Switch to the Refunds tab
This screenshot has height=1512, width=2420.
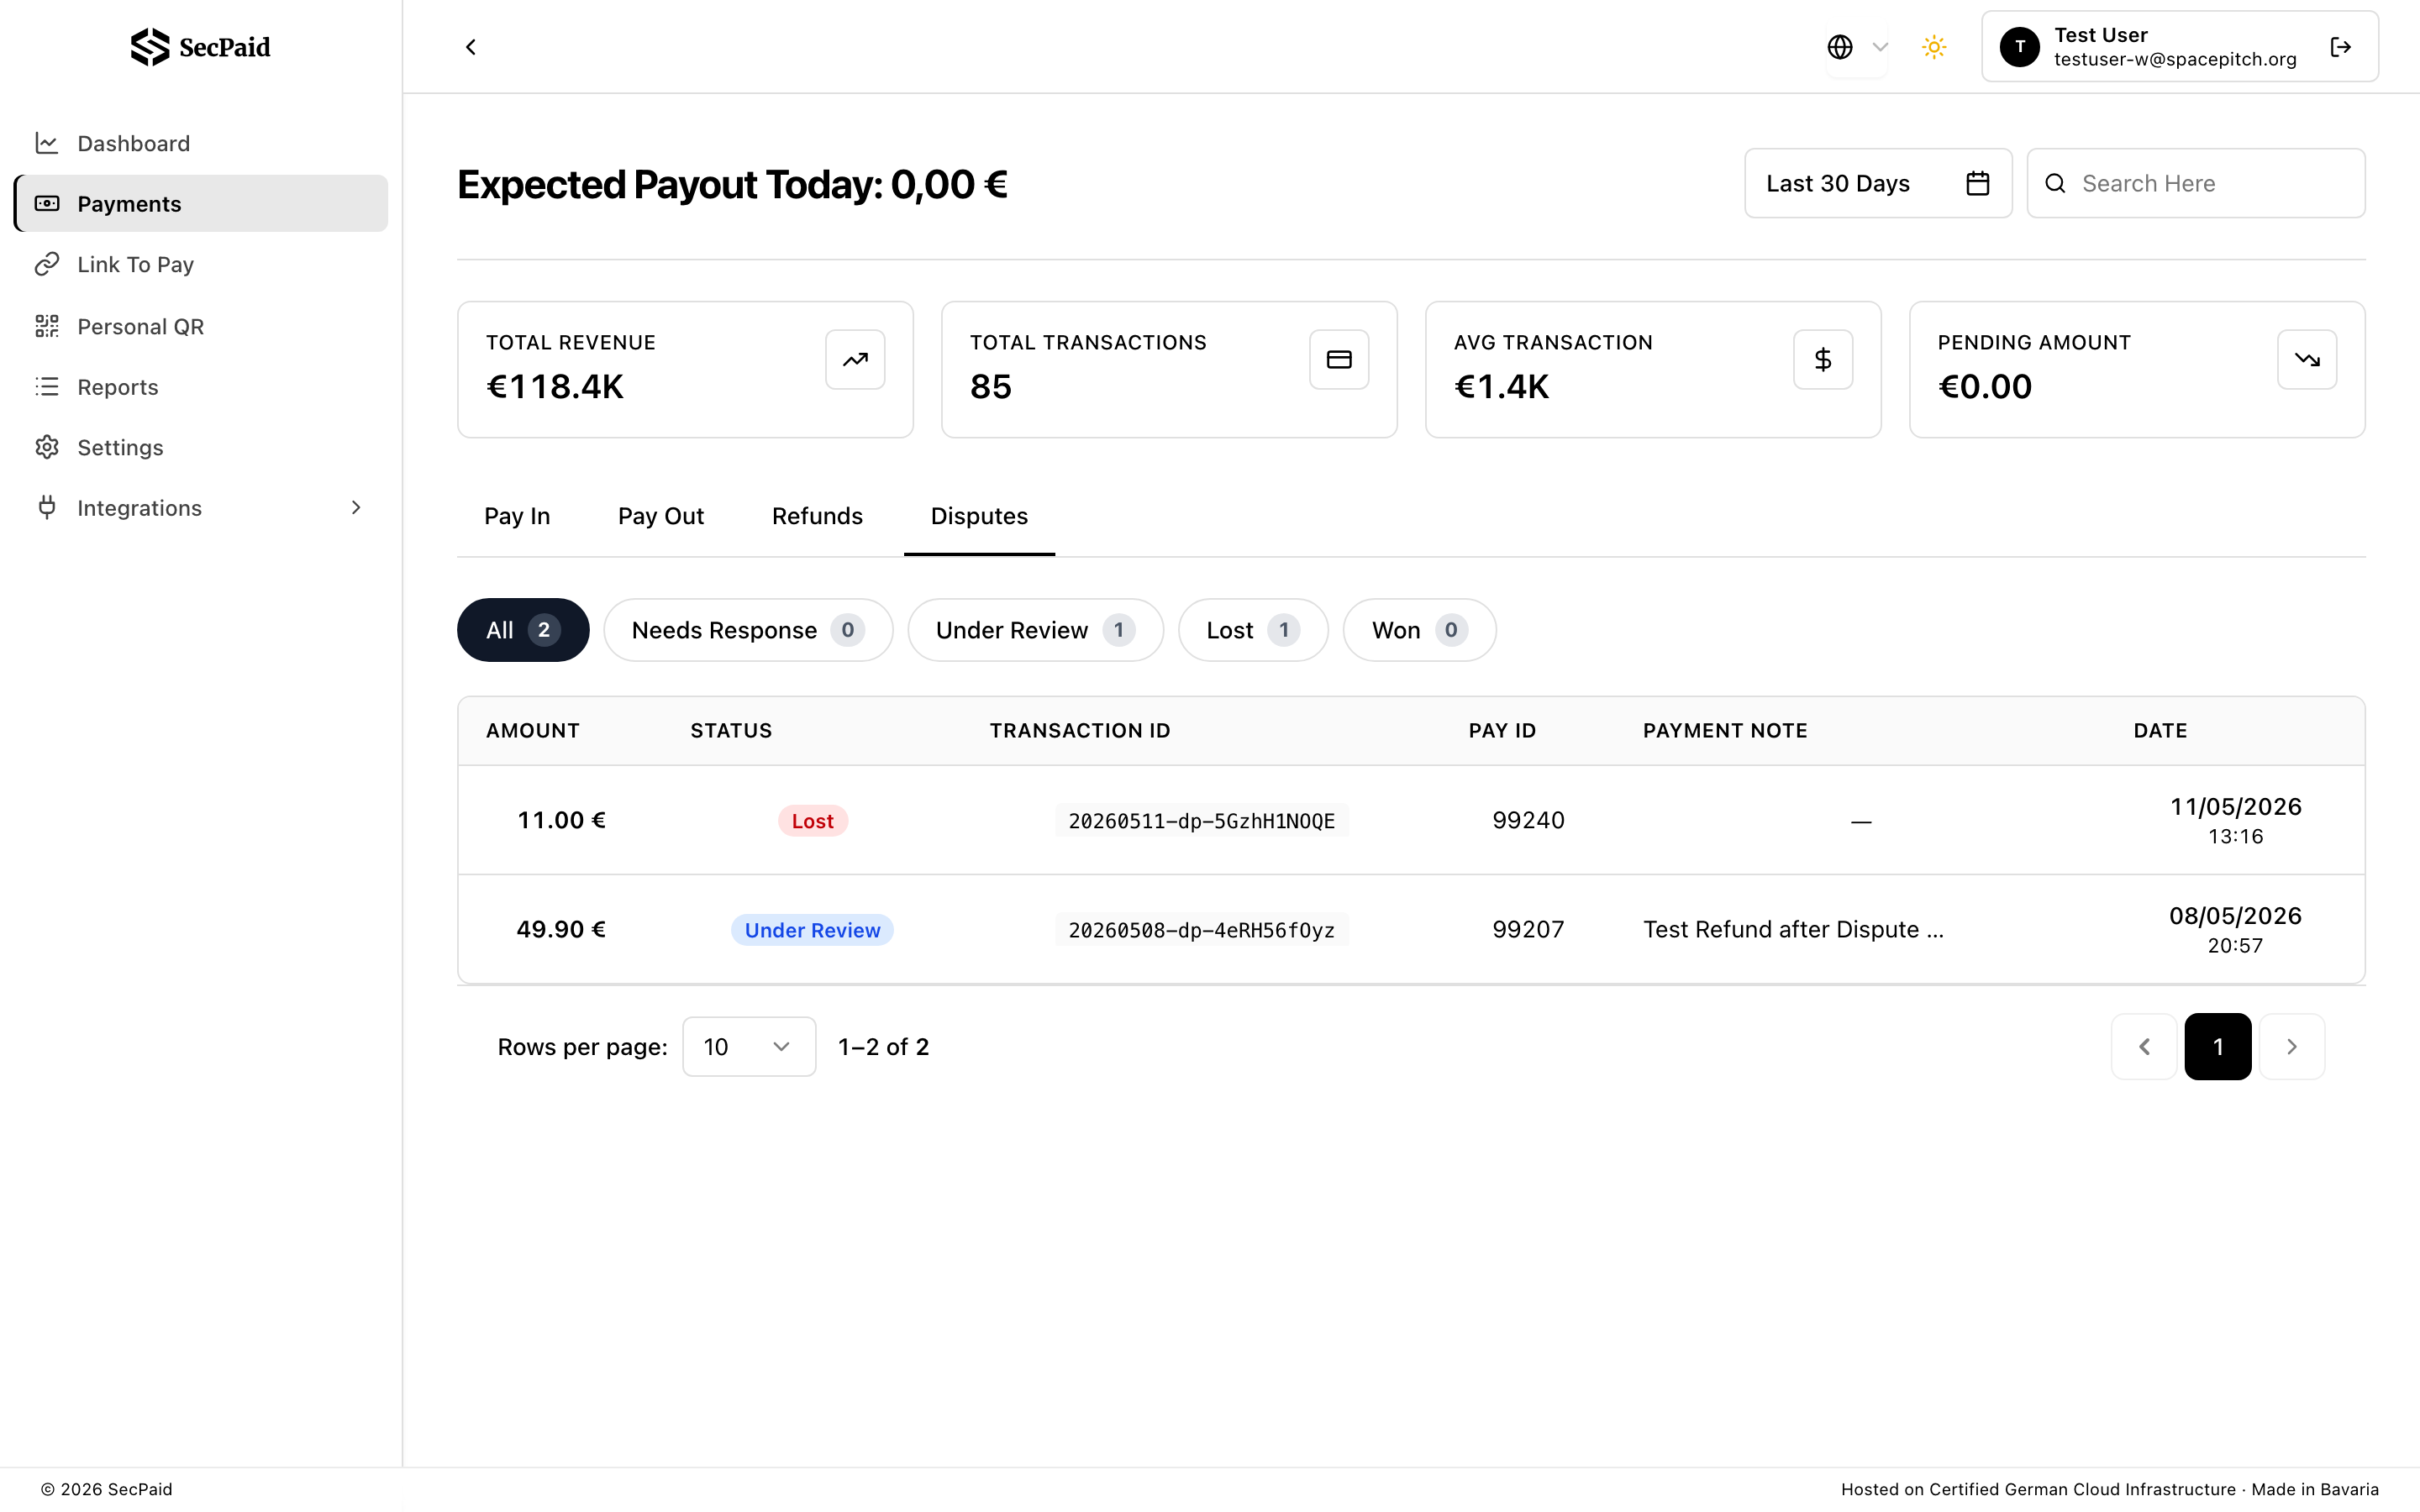click(817, 516)
